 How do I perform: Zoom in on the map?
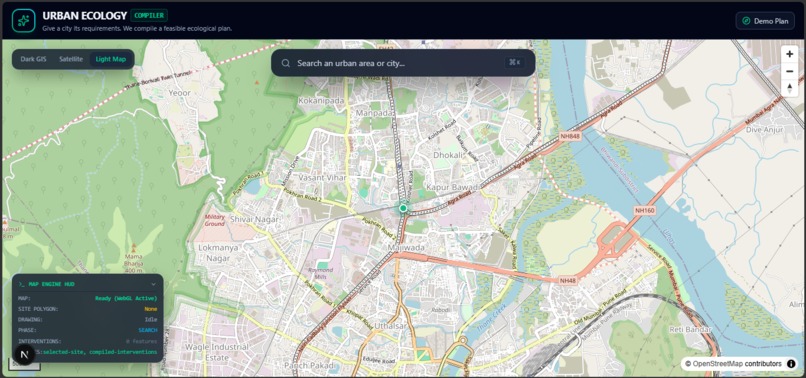[790, 54]
